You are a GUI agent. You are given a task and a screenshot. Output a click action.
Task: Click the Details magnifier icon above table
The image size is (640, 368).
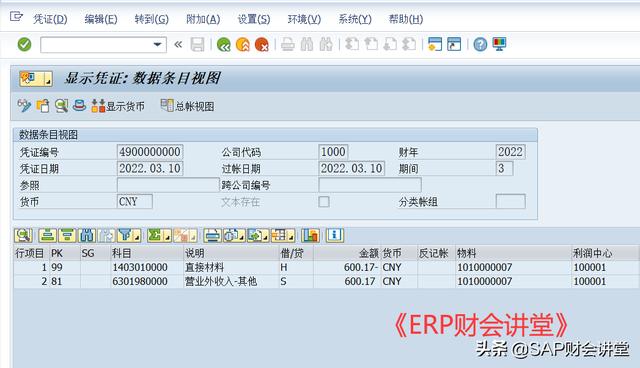point(23,235)
